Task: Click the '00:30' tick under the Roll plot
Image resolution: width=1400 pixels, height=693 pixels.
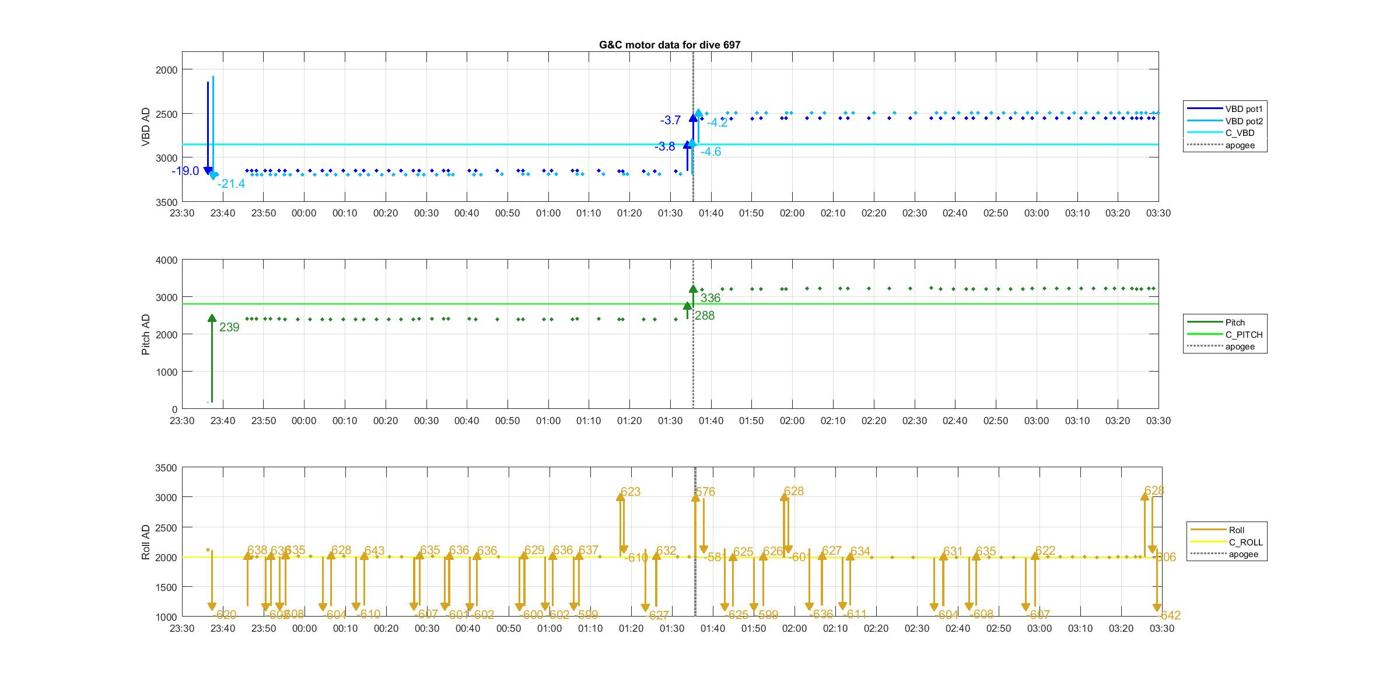Action: [426, 629]
